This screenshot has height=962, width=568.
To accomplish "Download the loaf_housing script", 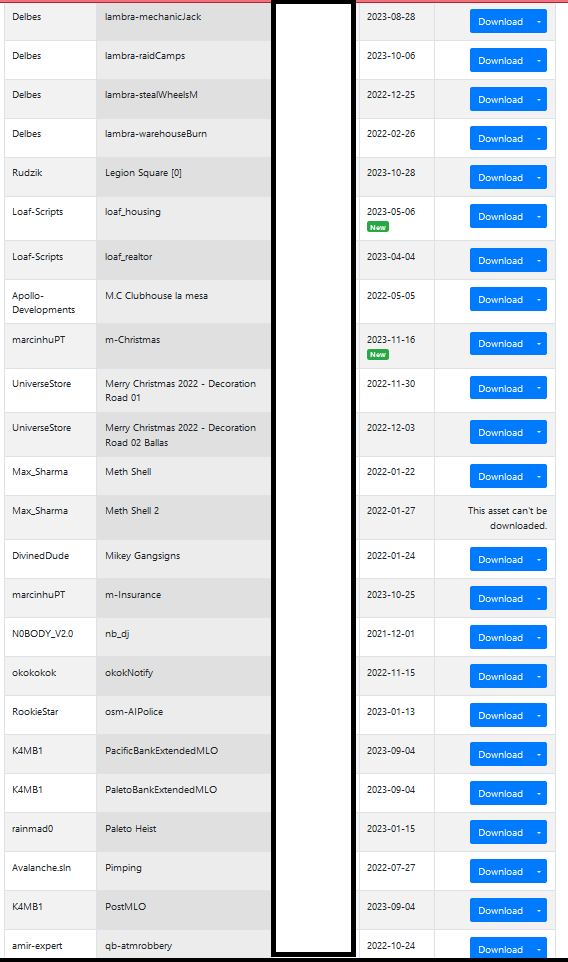I will (x=501, y=217).
